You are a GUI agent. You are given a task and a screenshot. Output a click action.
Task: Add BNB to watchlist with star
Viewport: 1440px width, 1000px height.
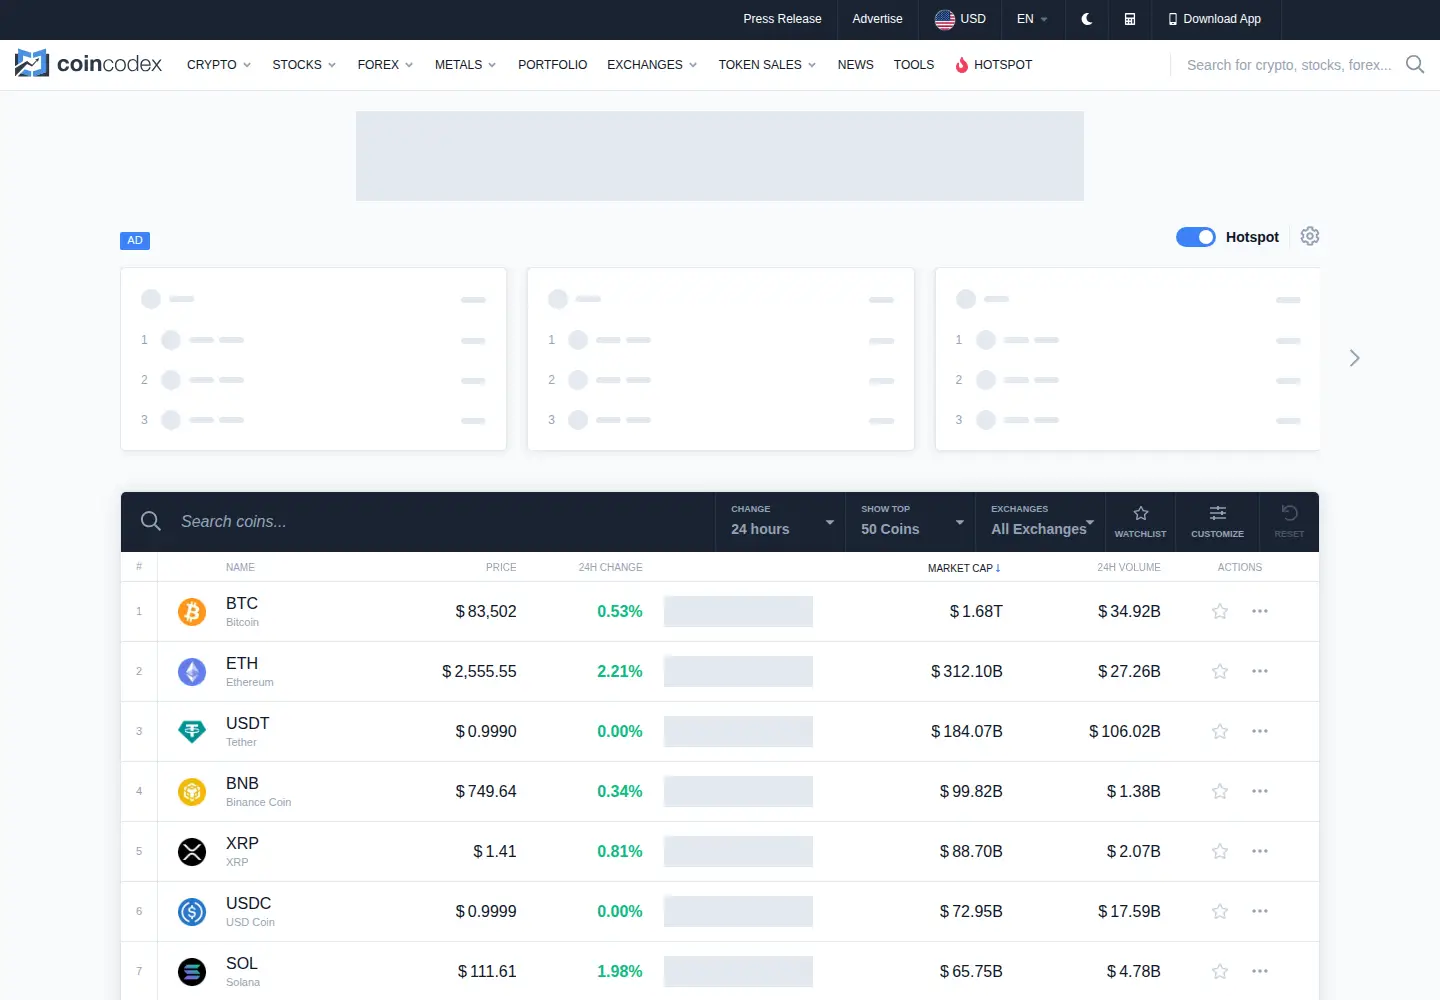pos(1220,791)
